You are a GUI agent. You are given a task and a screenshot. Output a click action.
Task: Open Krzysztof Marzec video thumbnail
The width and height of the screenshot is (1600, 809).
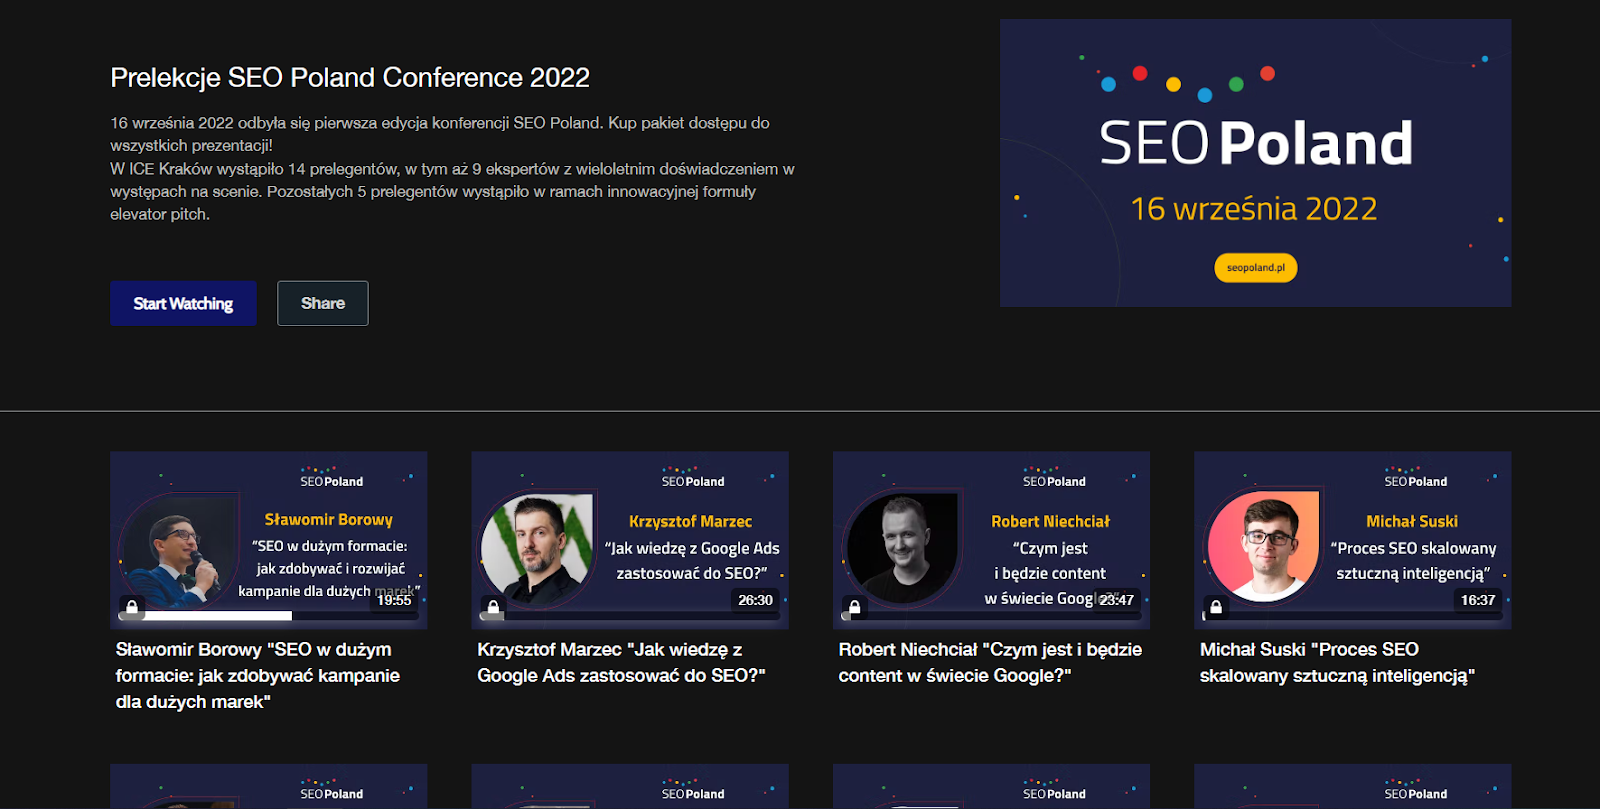point(630,540)
